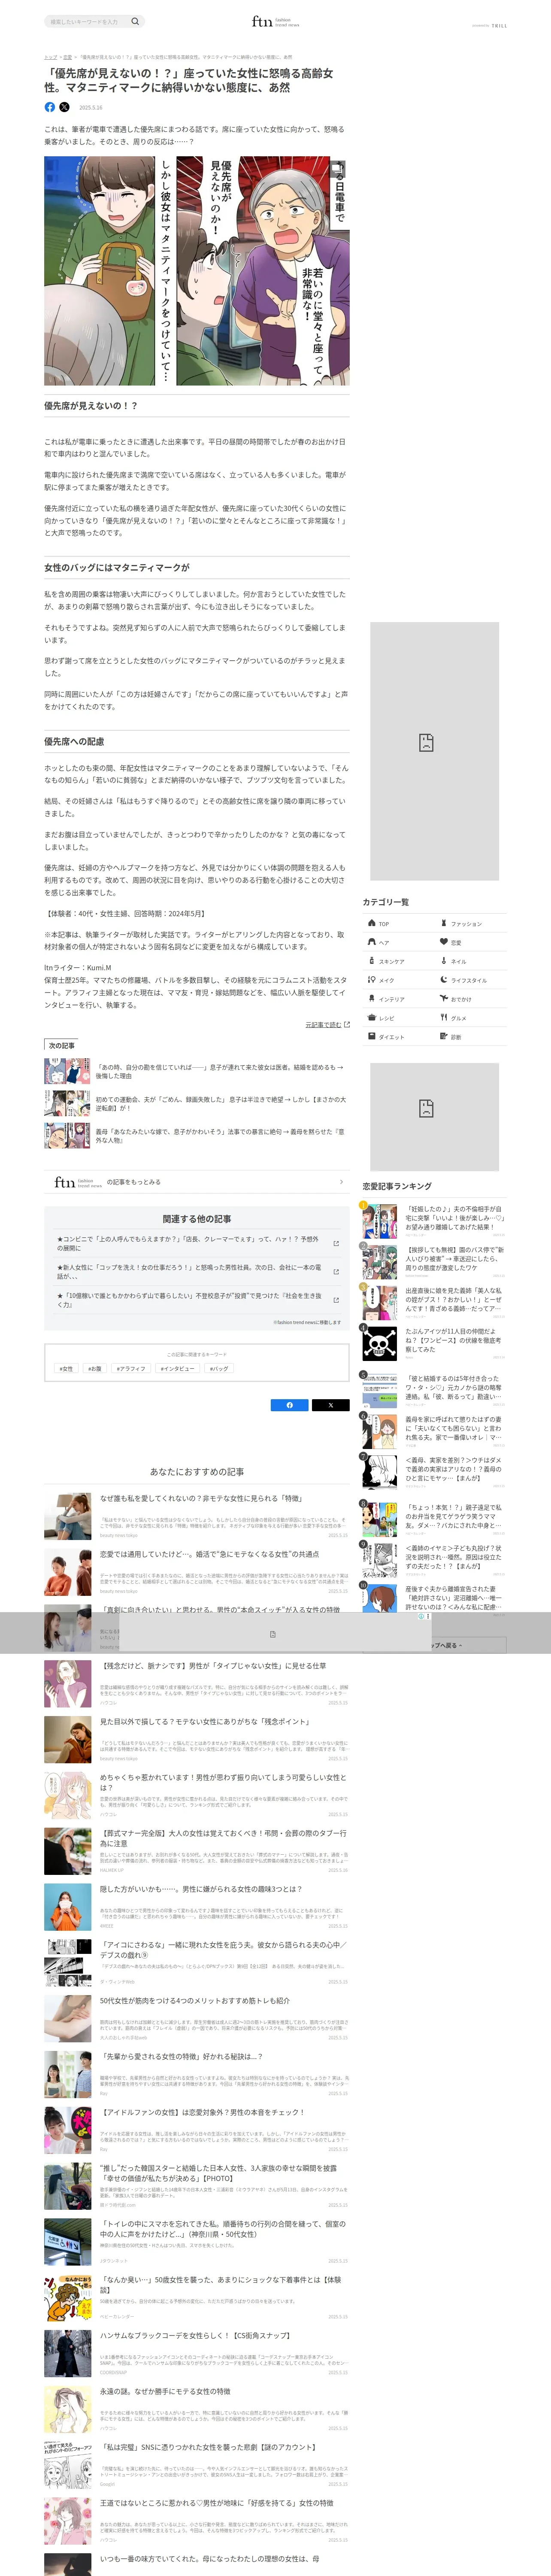
Task: Open recommended article 恋愛では通用していたけど
Action: coord(197,1572)
